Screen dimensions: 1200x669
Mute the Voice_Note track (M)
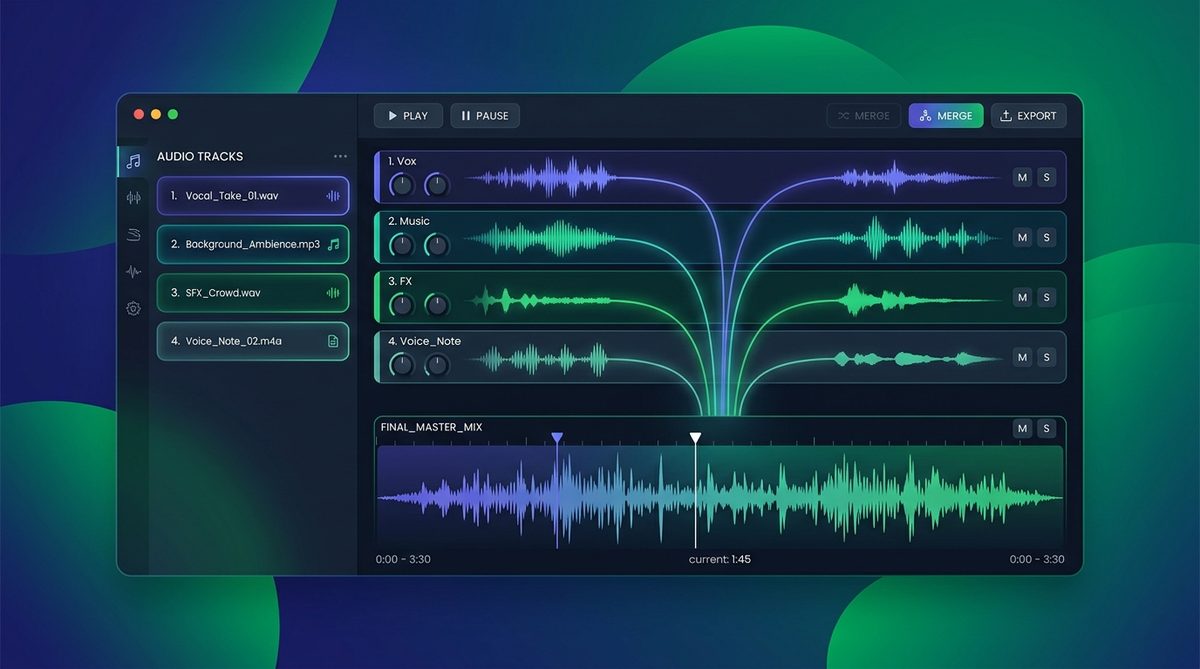coord(1022,357)
